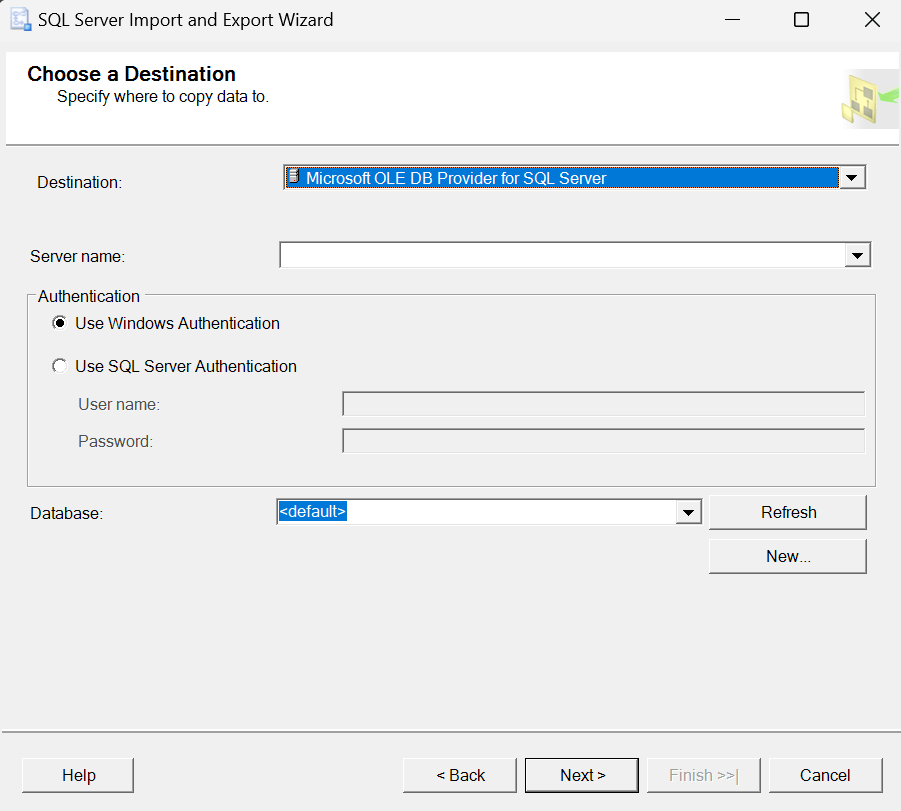The height and width of the screenshot is (811, 901).
Task: Open the Destination provider dropdown arrow
Action: pos(852,178)
